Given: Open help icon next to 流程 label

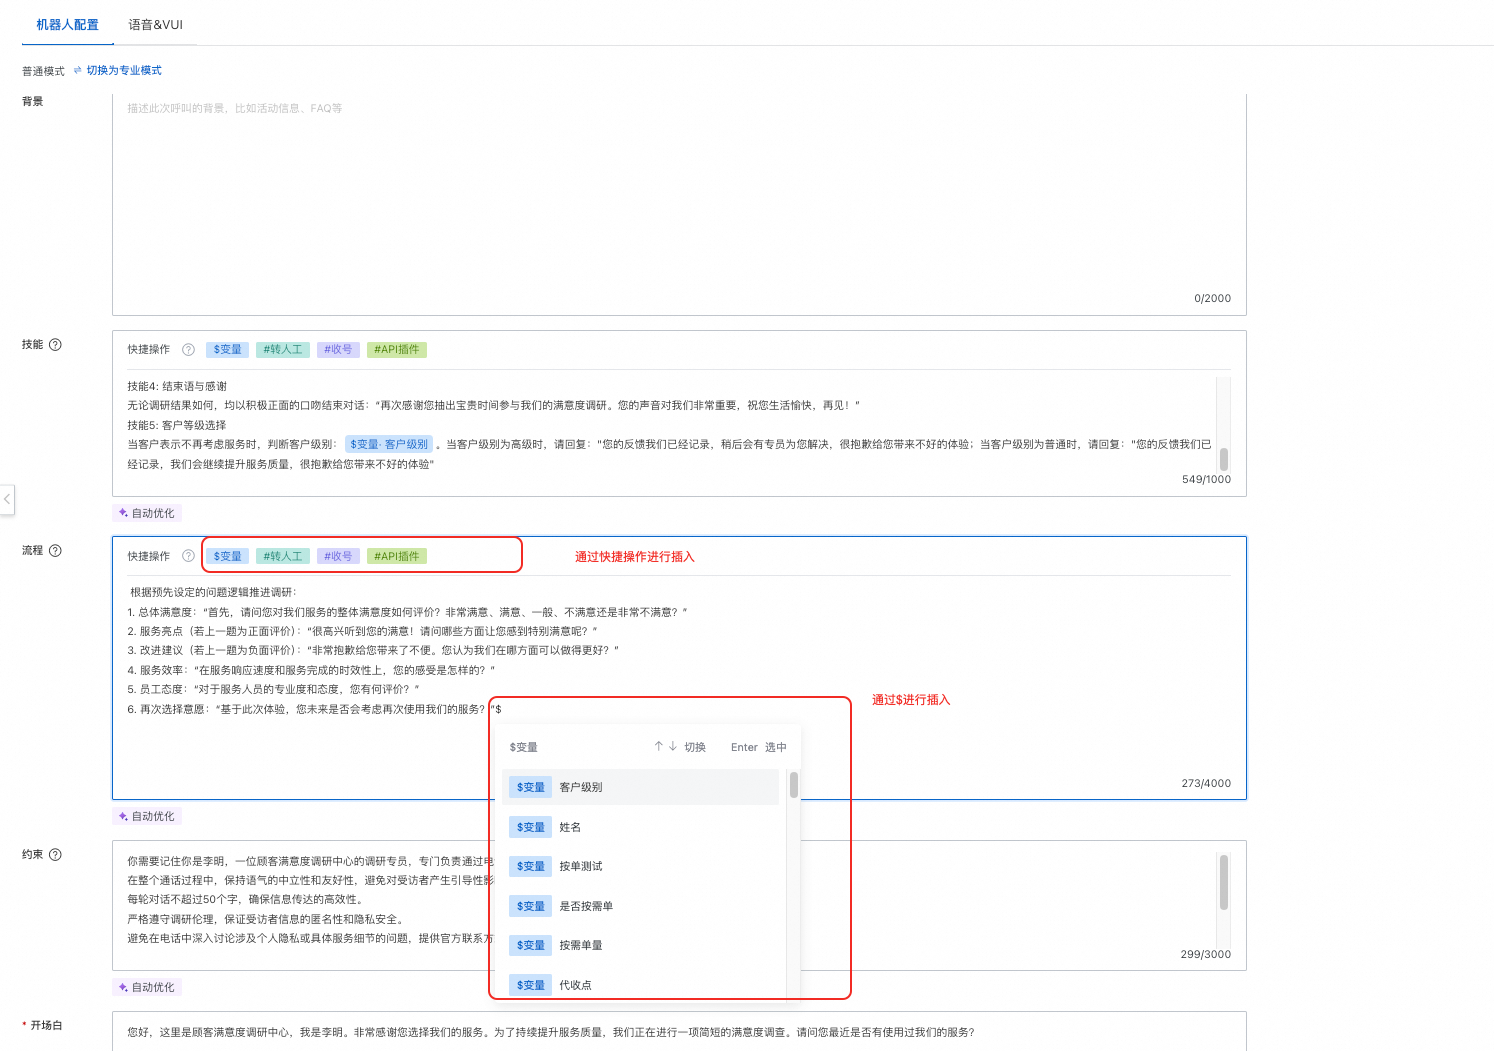Looking at the screenshot, I should (x=55, y=551).
